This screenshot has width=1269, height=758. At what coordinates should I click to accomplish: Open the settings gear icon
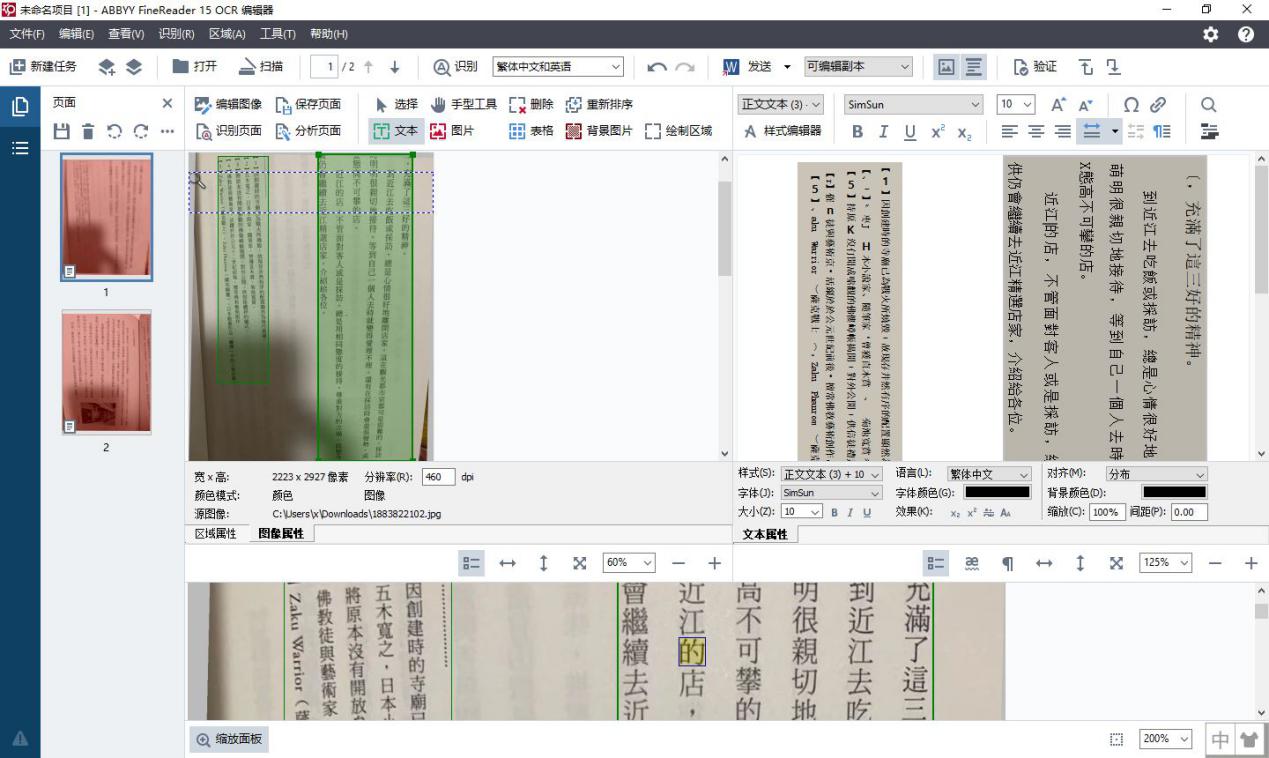[x=1211, y=34]
